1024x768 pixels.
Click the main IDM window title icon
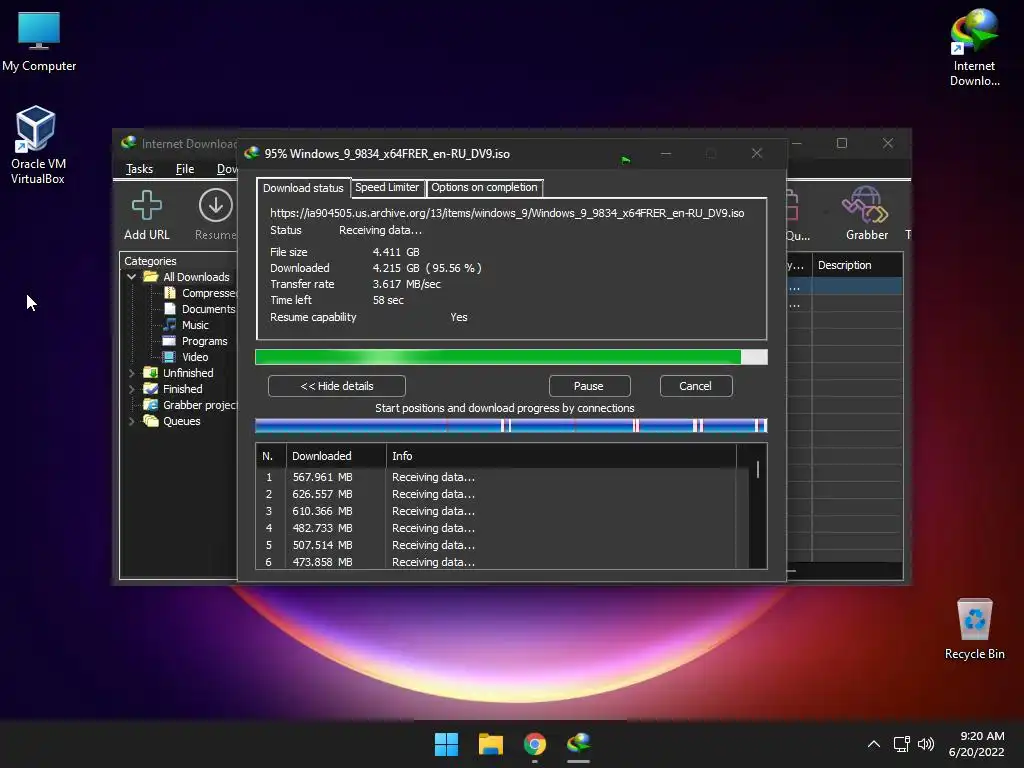pos(129,143)
